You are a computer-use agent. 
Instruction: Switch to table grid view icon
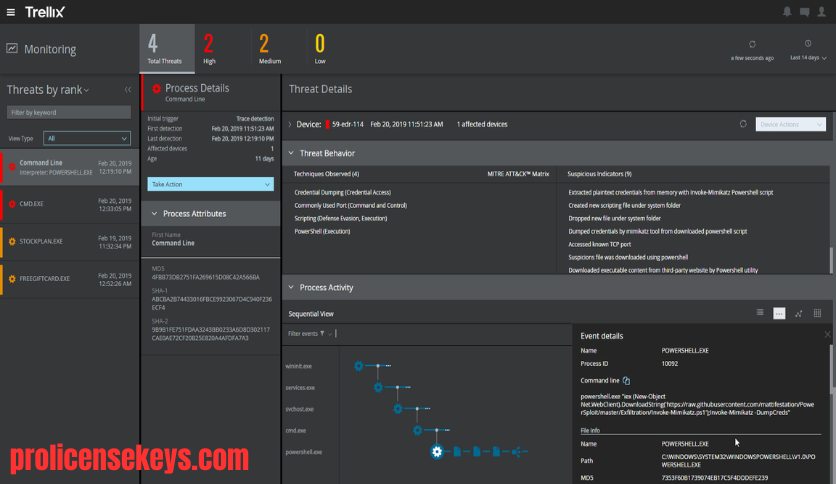coord(817,313)
